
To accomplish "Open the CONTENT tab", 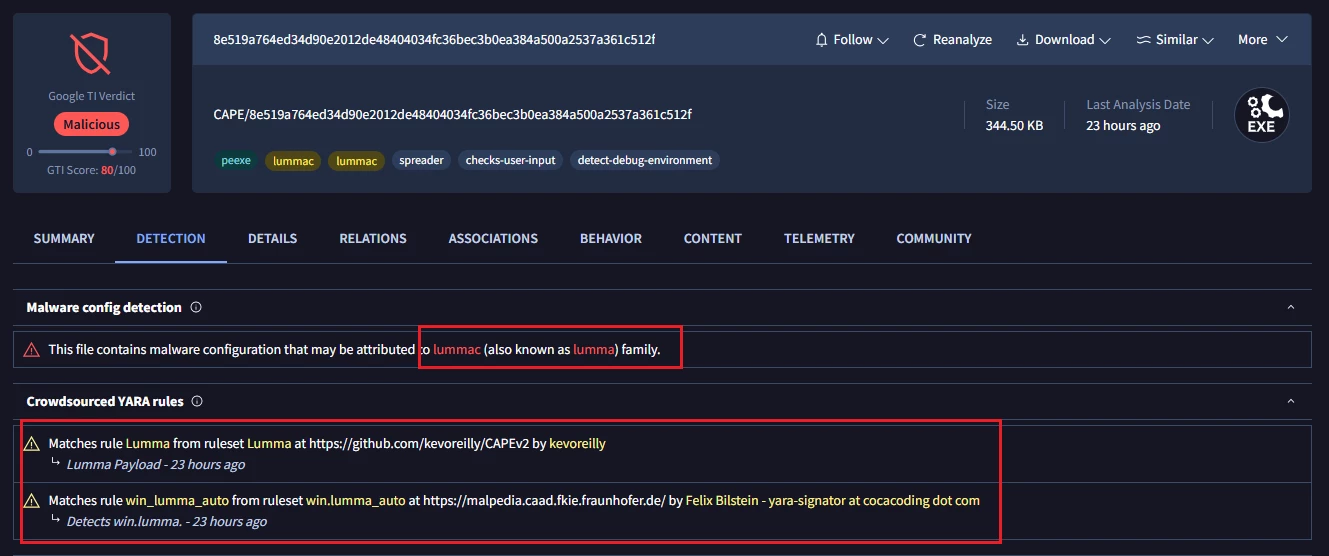I will tap(713, 238).
